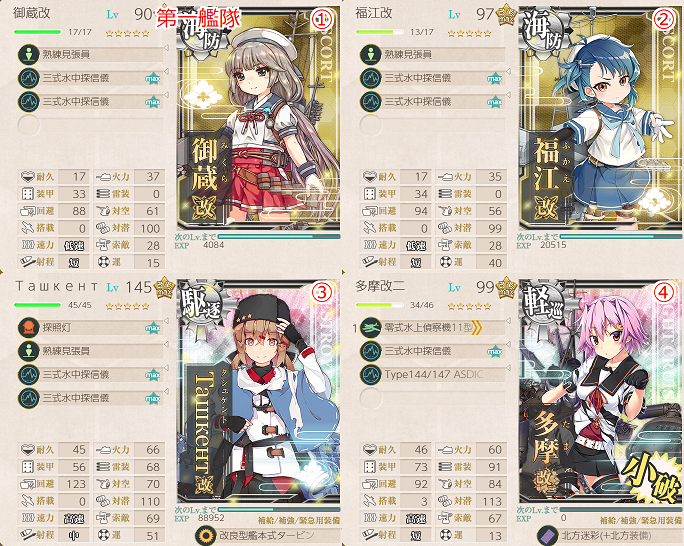
Task: Select Ташкент's 熟練見張員 lookout icon
Action: click(29, 351)
